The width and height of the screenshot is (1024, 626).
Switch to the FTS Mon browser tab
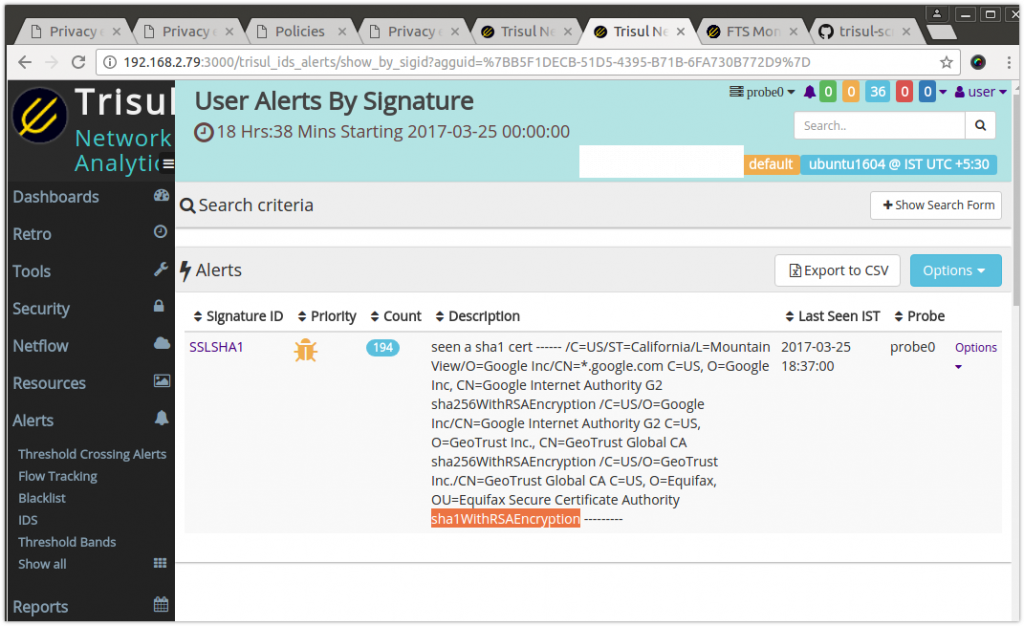752,31
